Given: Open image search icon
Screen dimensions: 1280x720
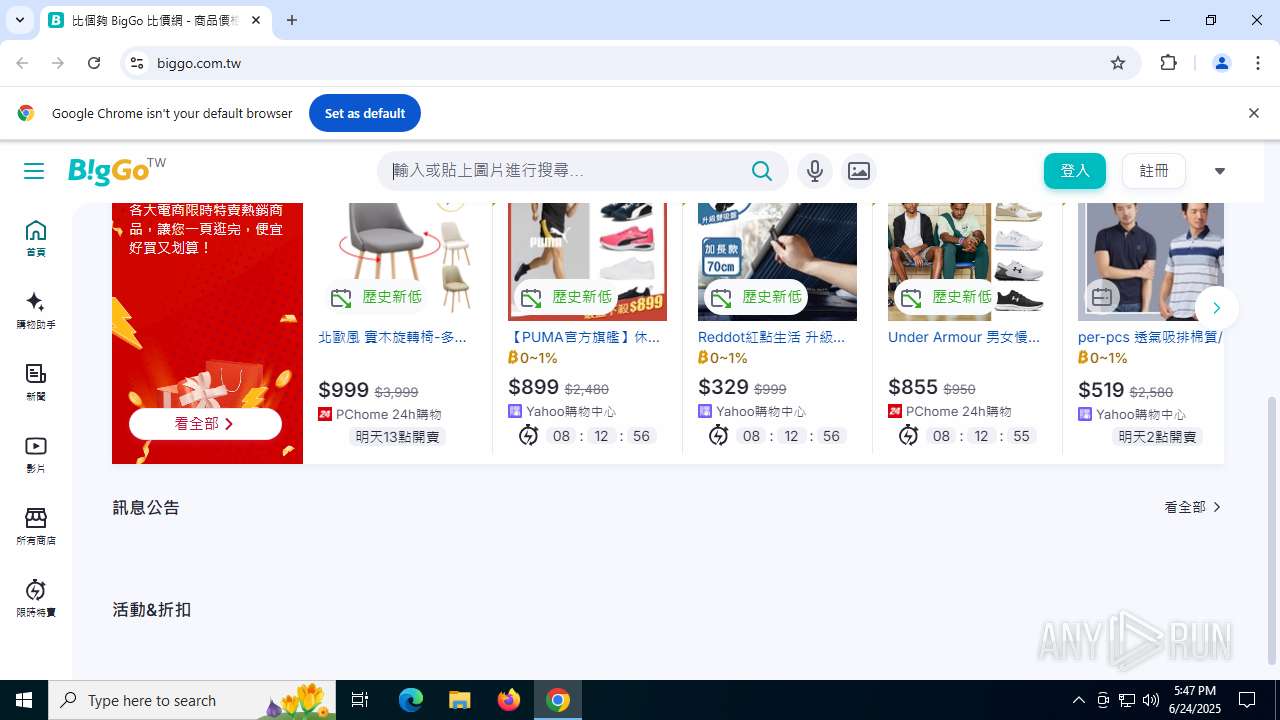Looking at the screenshot, I should point(859,171).
